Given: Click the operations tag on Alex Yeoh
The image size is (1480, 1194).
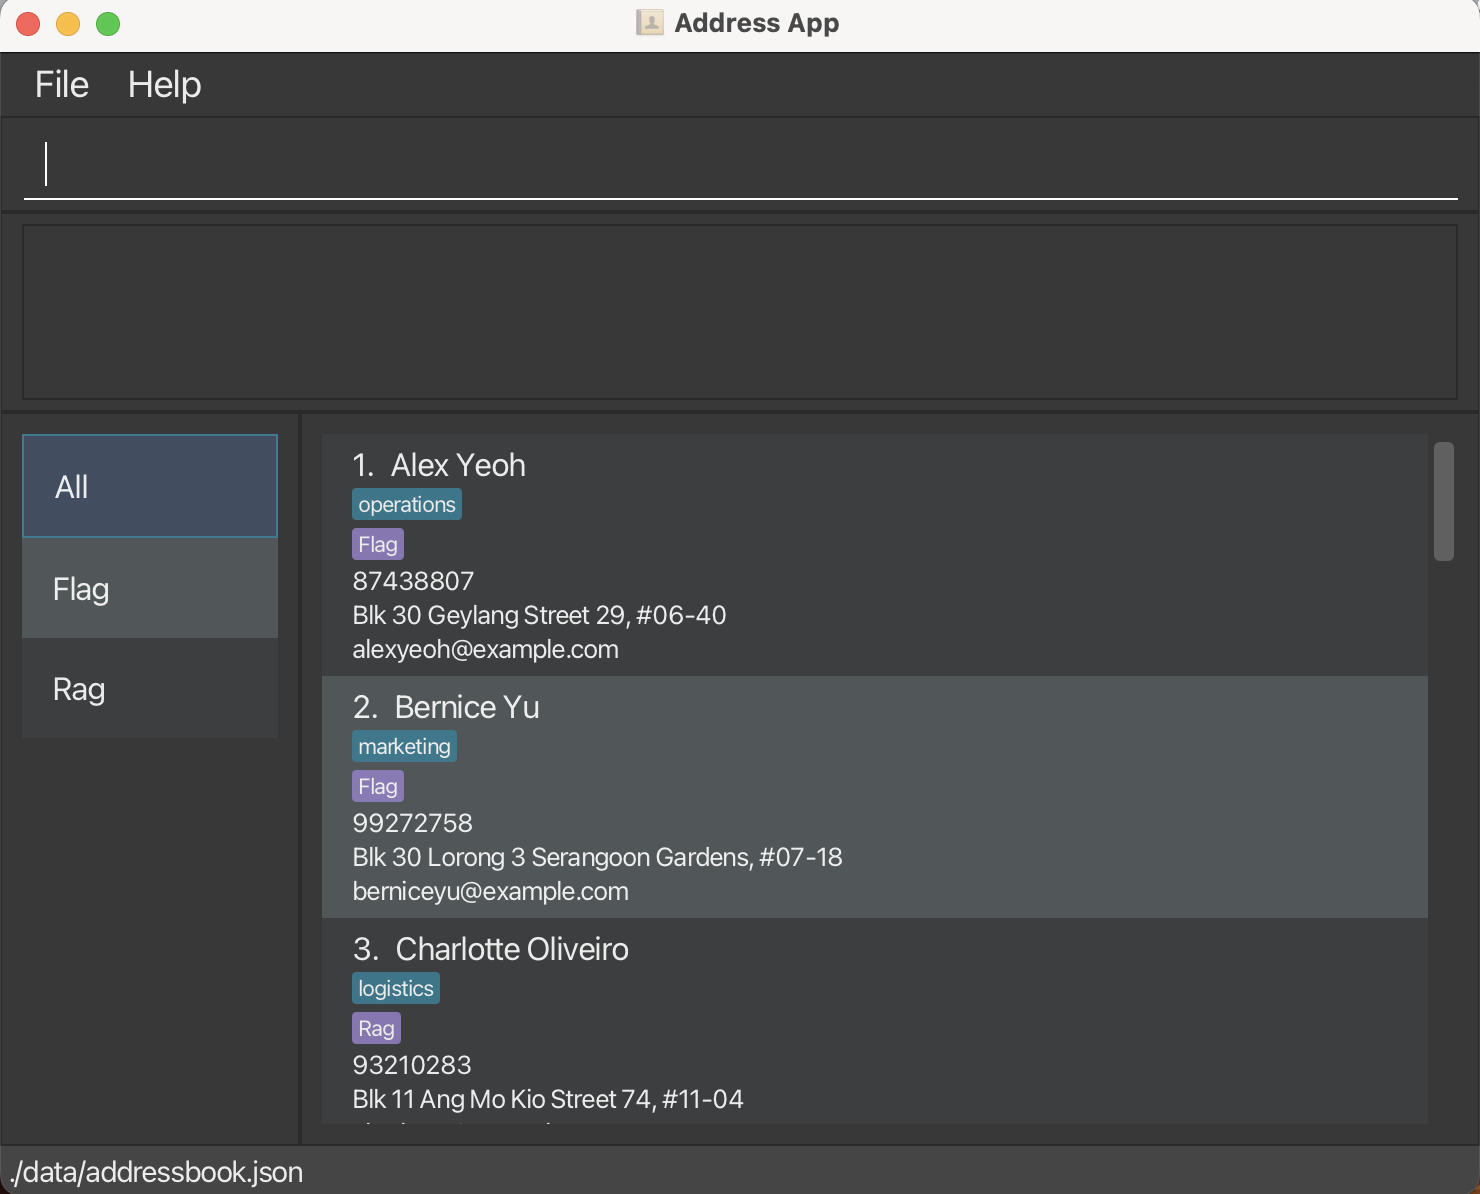Looking at the screenshot, I should (407, 505).
